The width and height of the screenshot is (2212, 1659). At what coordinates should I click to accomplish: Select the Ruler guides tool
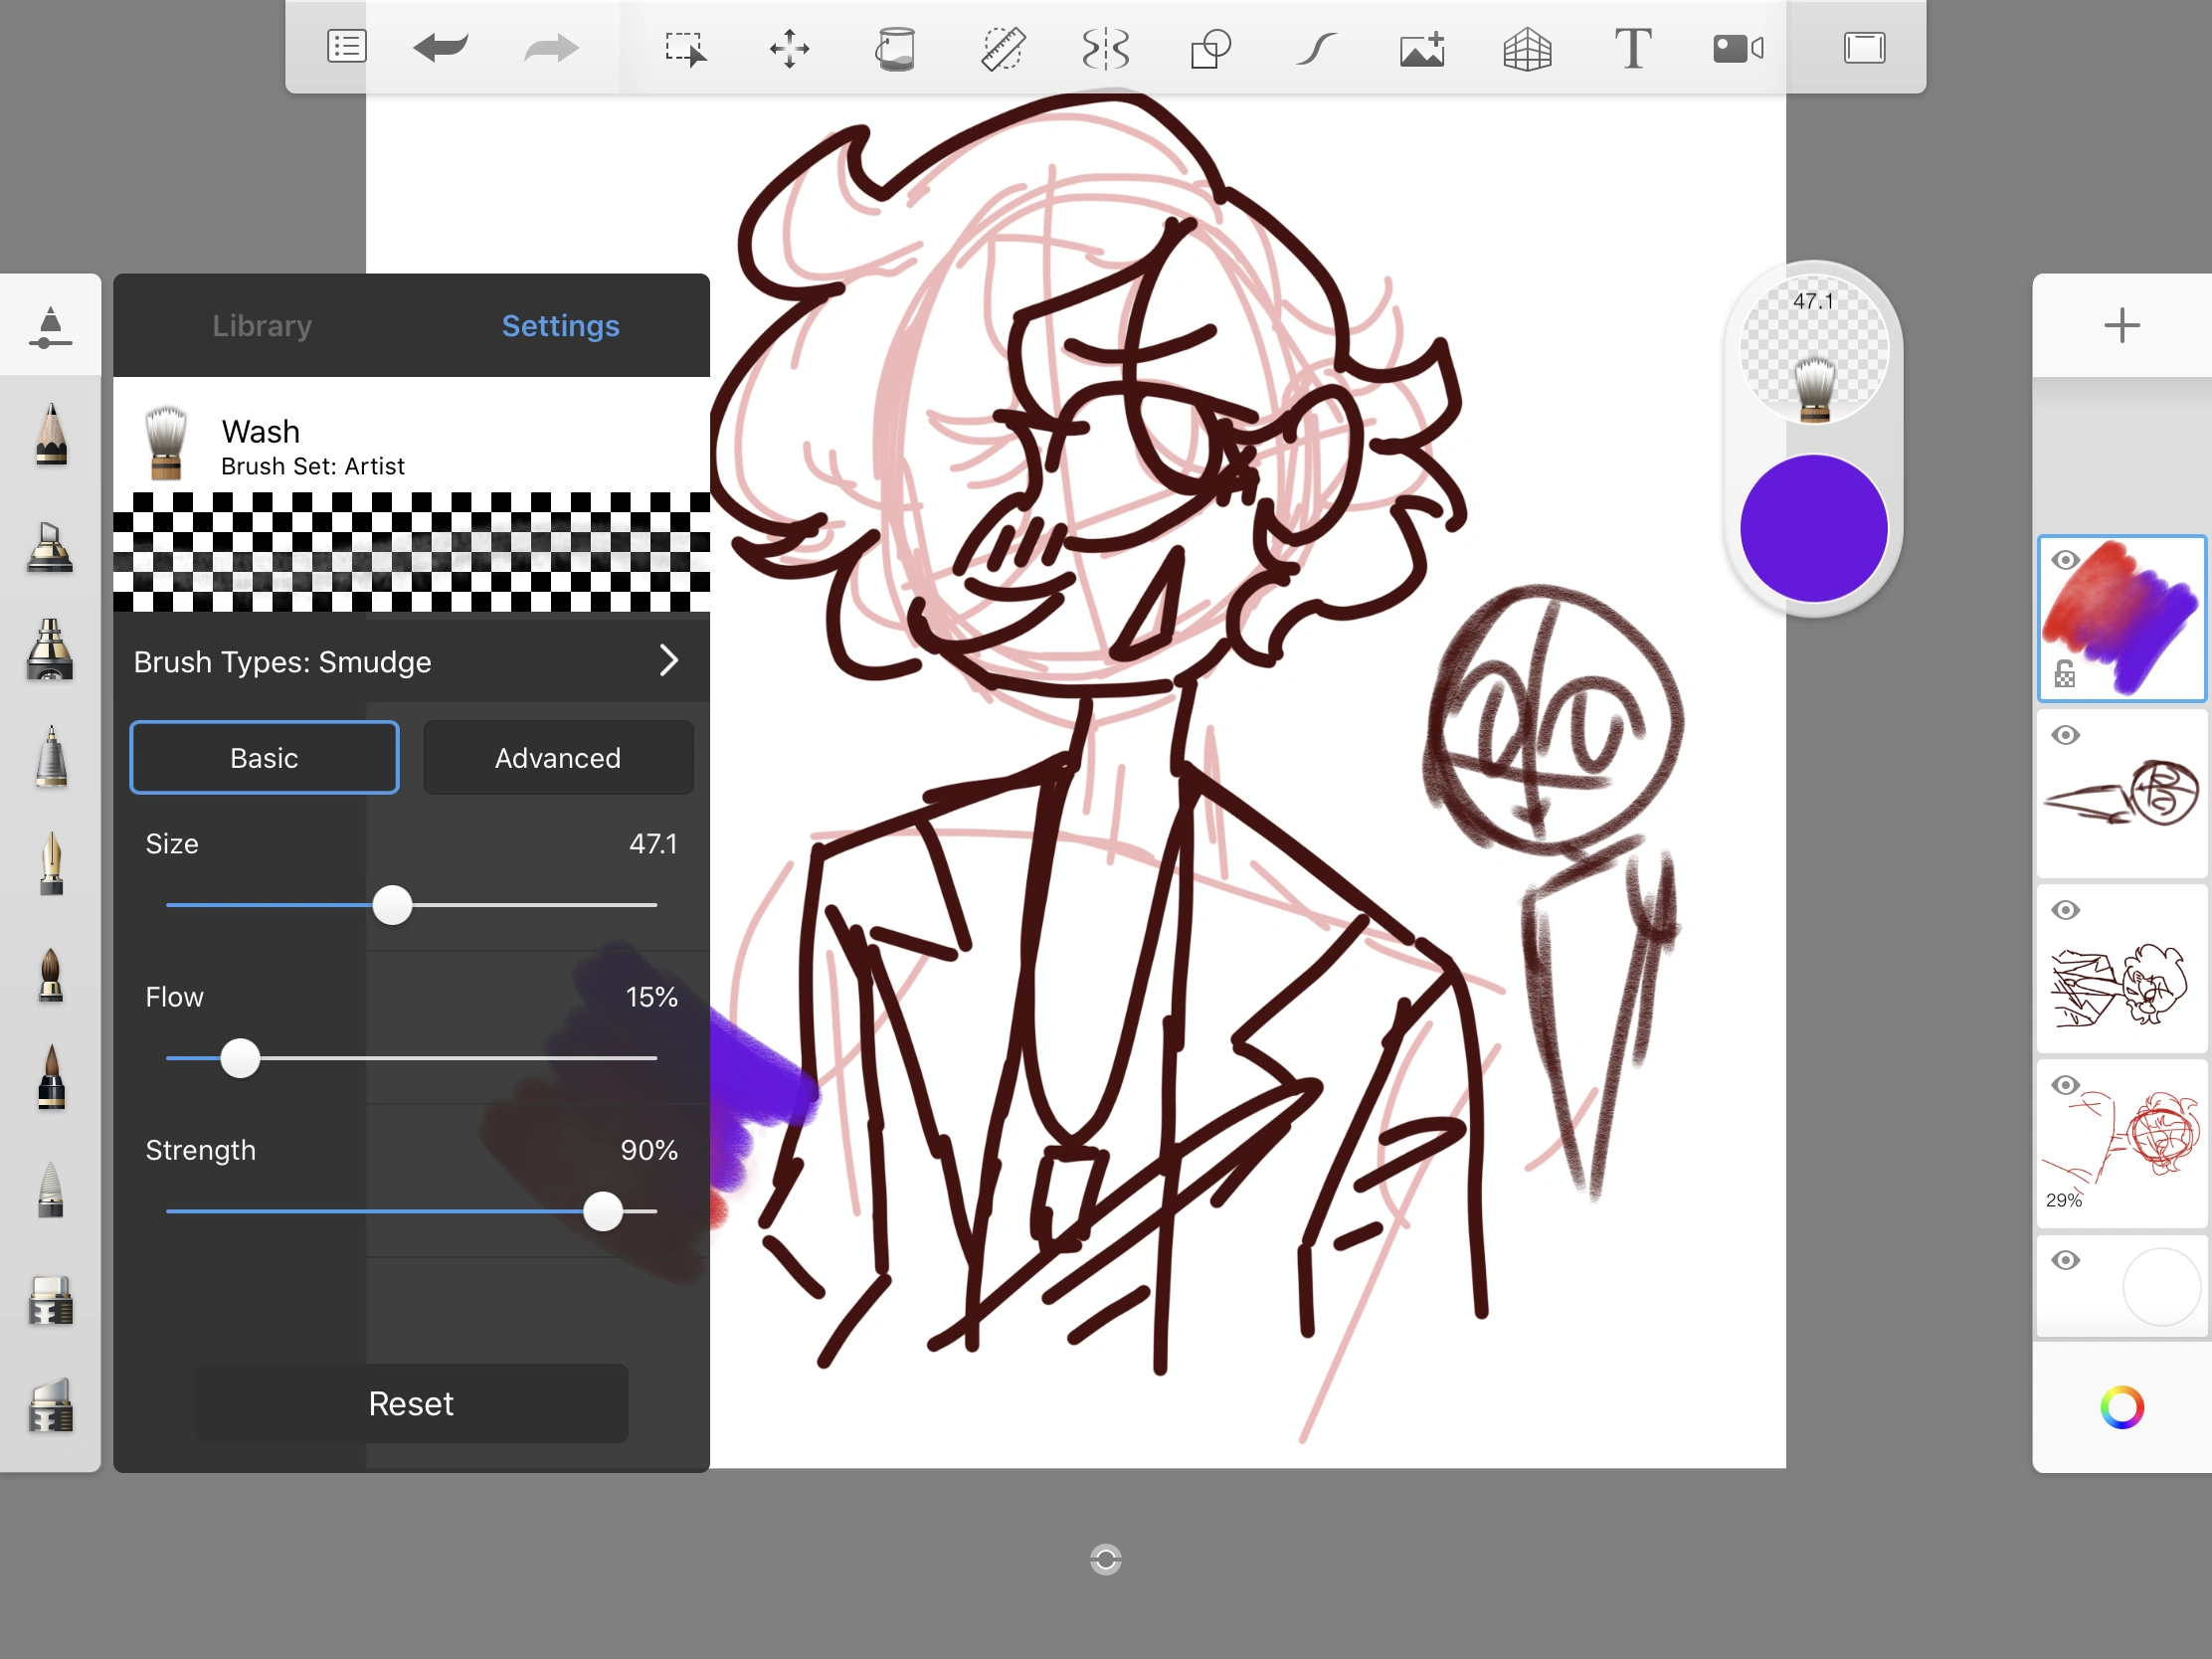(x=1001, y=48)
